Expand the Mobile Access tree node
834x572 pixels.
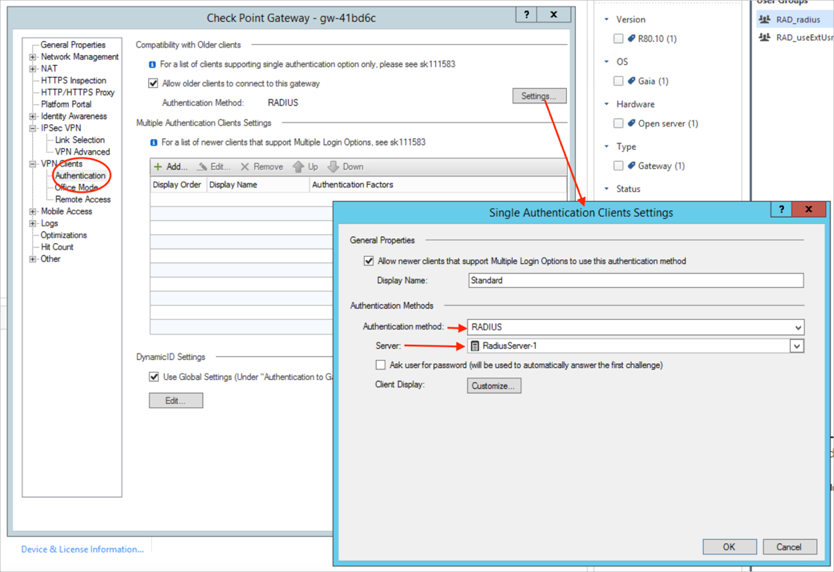(33, 212)
